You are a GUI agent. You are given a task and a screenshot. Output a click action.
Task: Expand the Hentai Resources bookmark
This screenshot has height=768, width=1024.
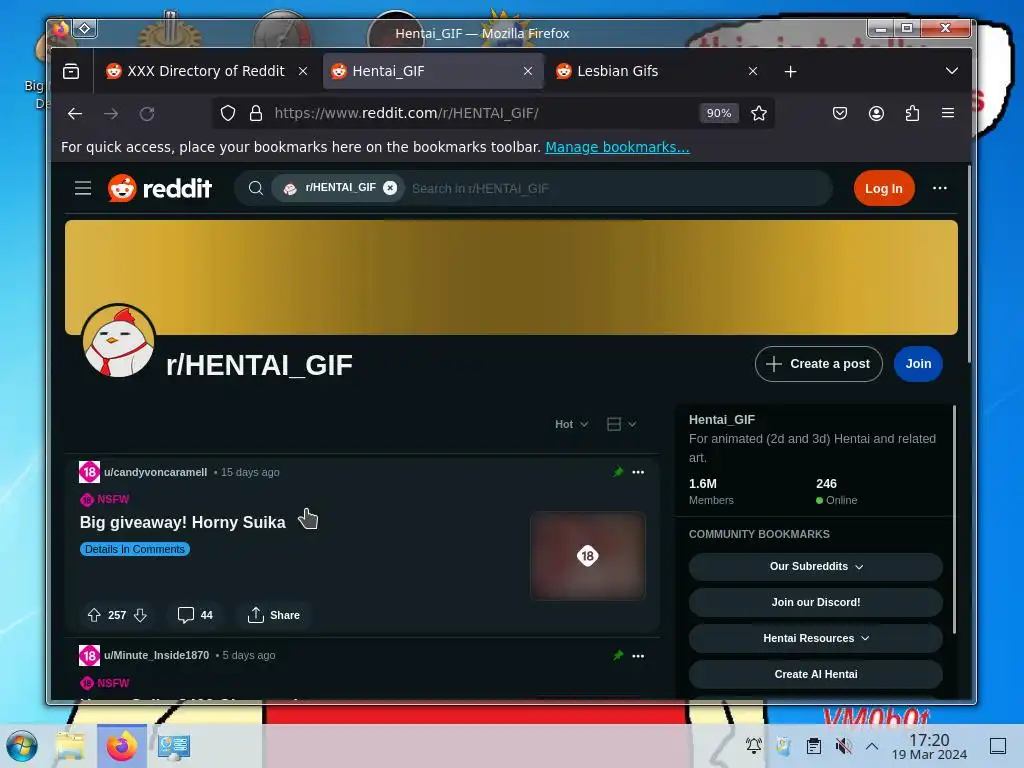[x=816, y=639]
